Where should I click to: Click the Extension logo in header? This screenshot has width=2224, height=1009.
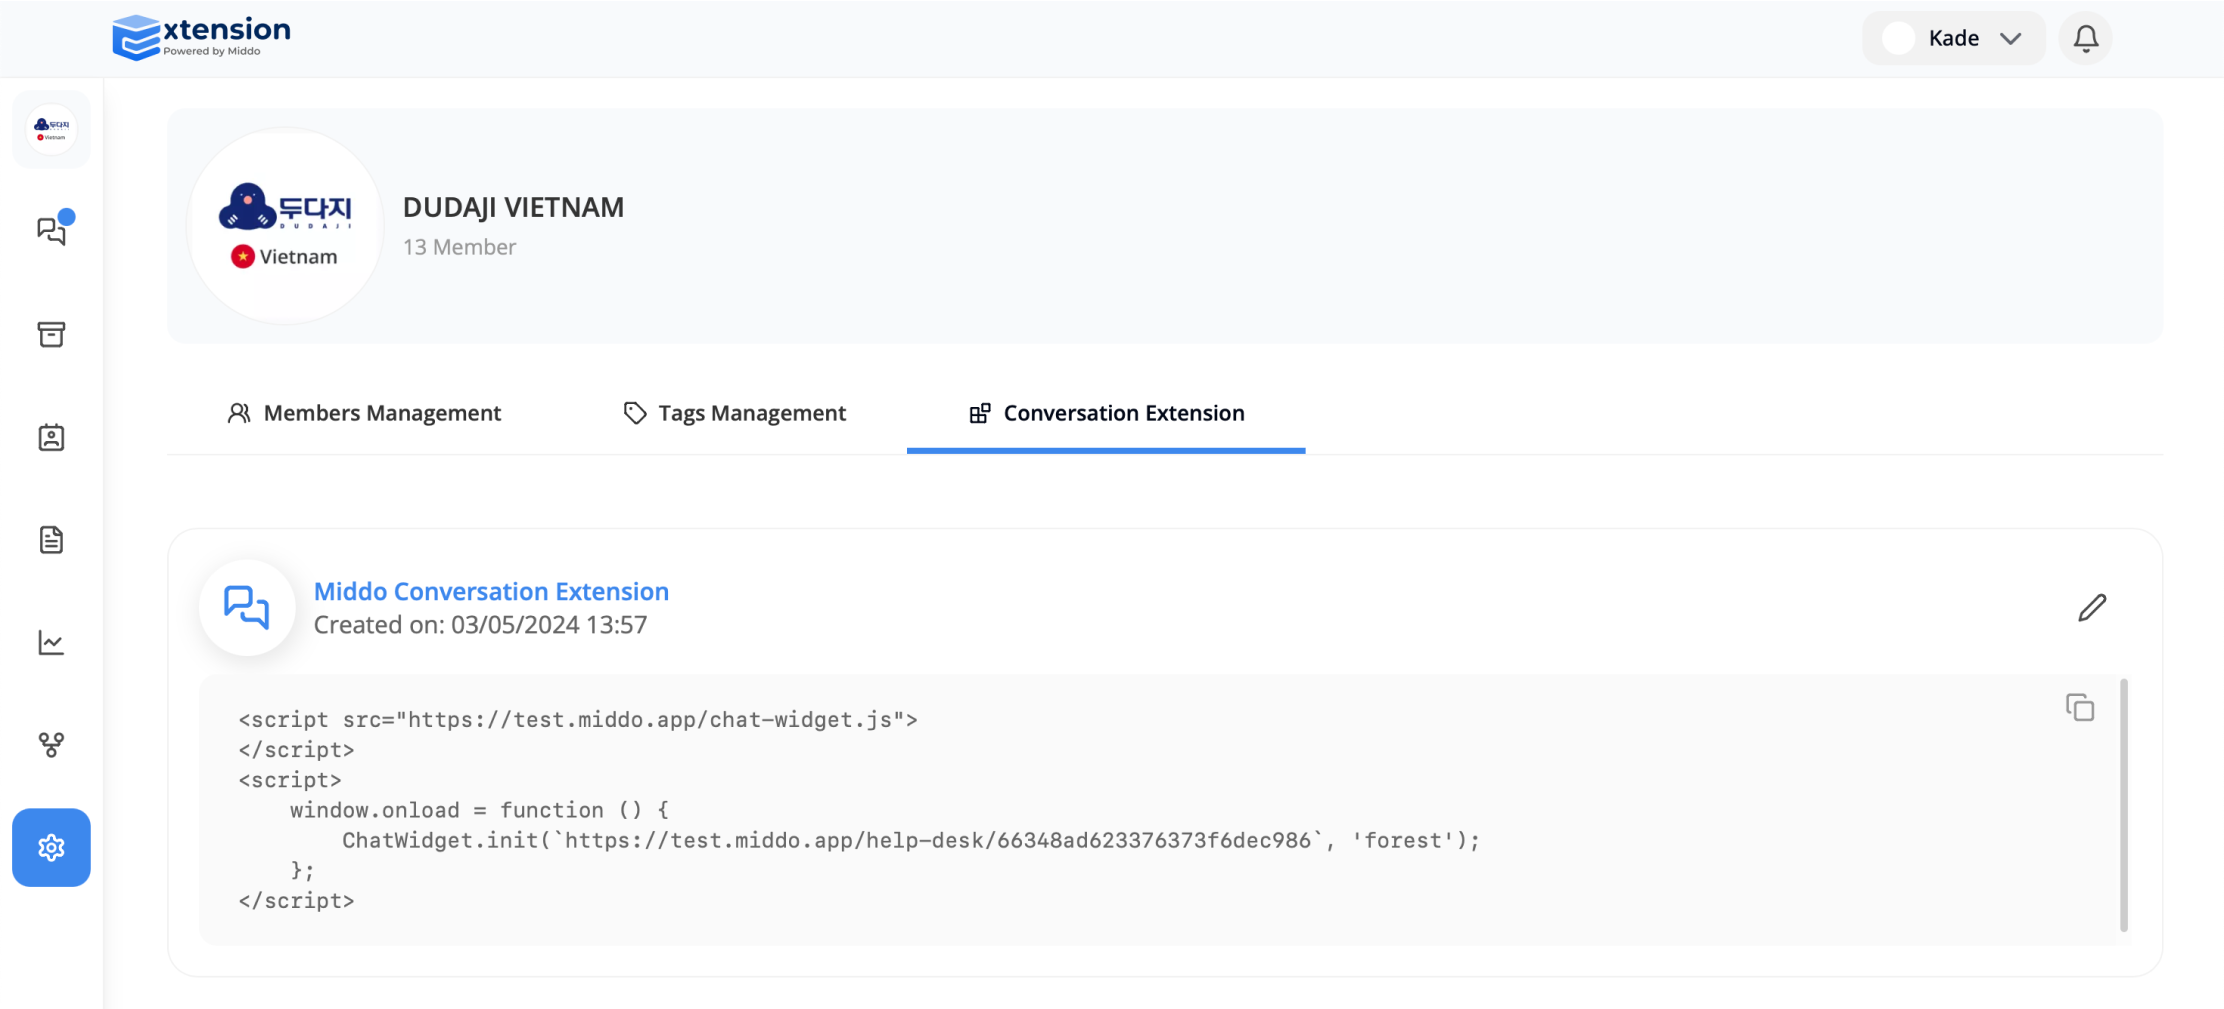coord(202,37)
